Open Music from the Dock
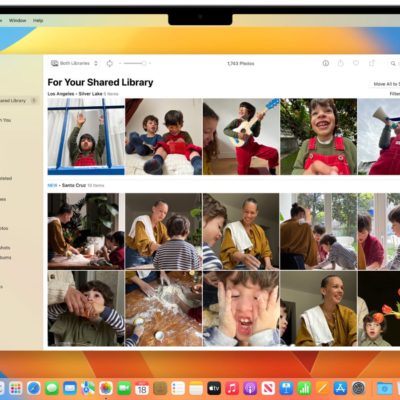Image resolution: width=400 pixels, height=400 pixels. tap(232, 388)
